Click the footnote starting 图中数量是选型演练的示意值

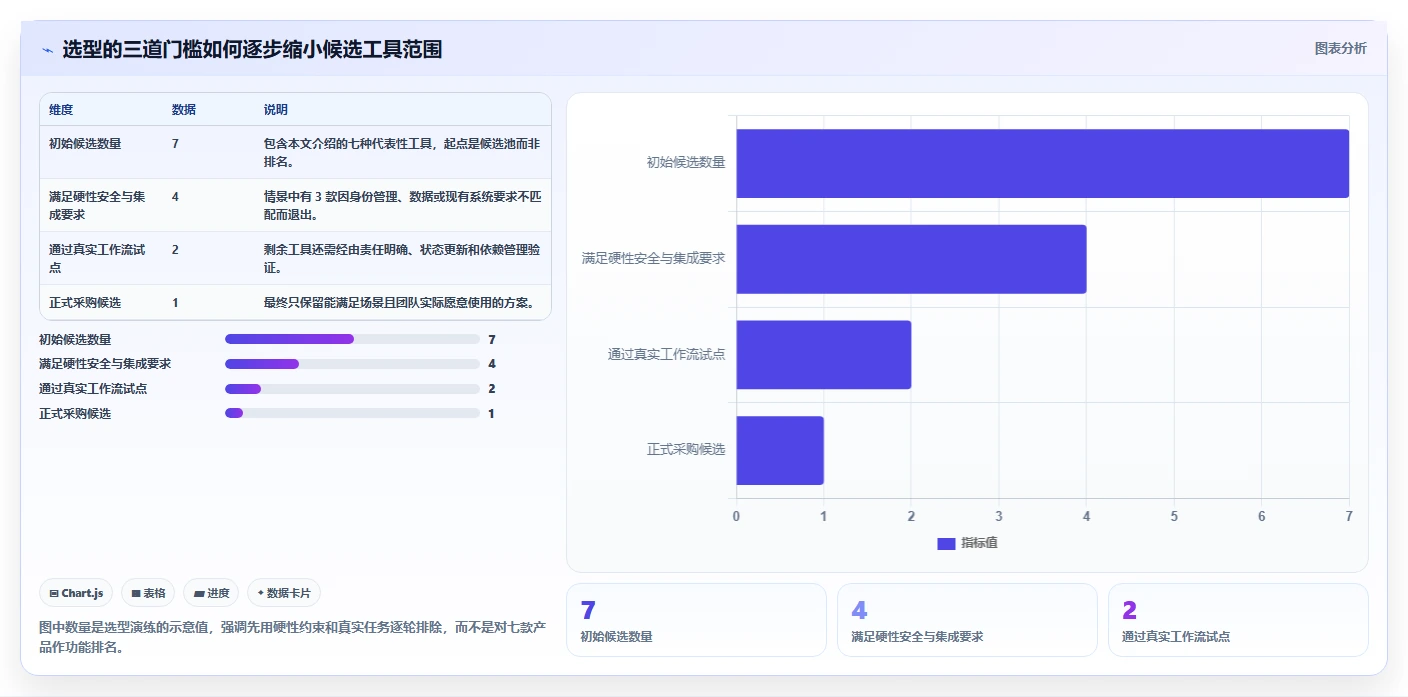click(x=292, y=637)
